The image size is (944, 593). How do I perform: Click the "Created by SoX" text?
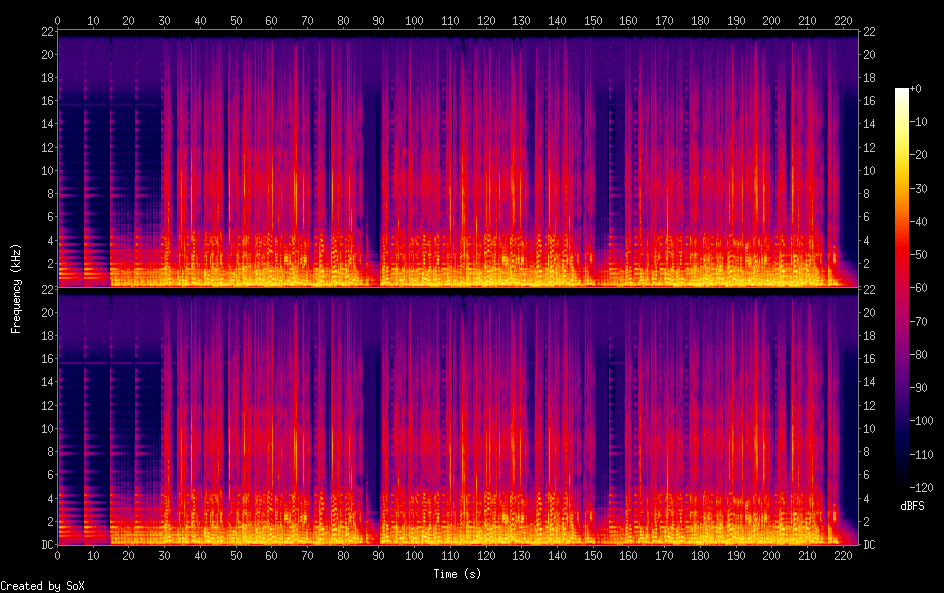click(x=42, y=586)
